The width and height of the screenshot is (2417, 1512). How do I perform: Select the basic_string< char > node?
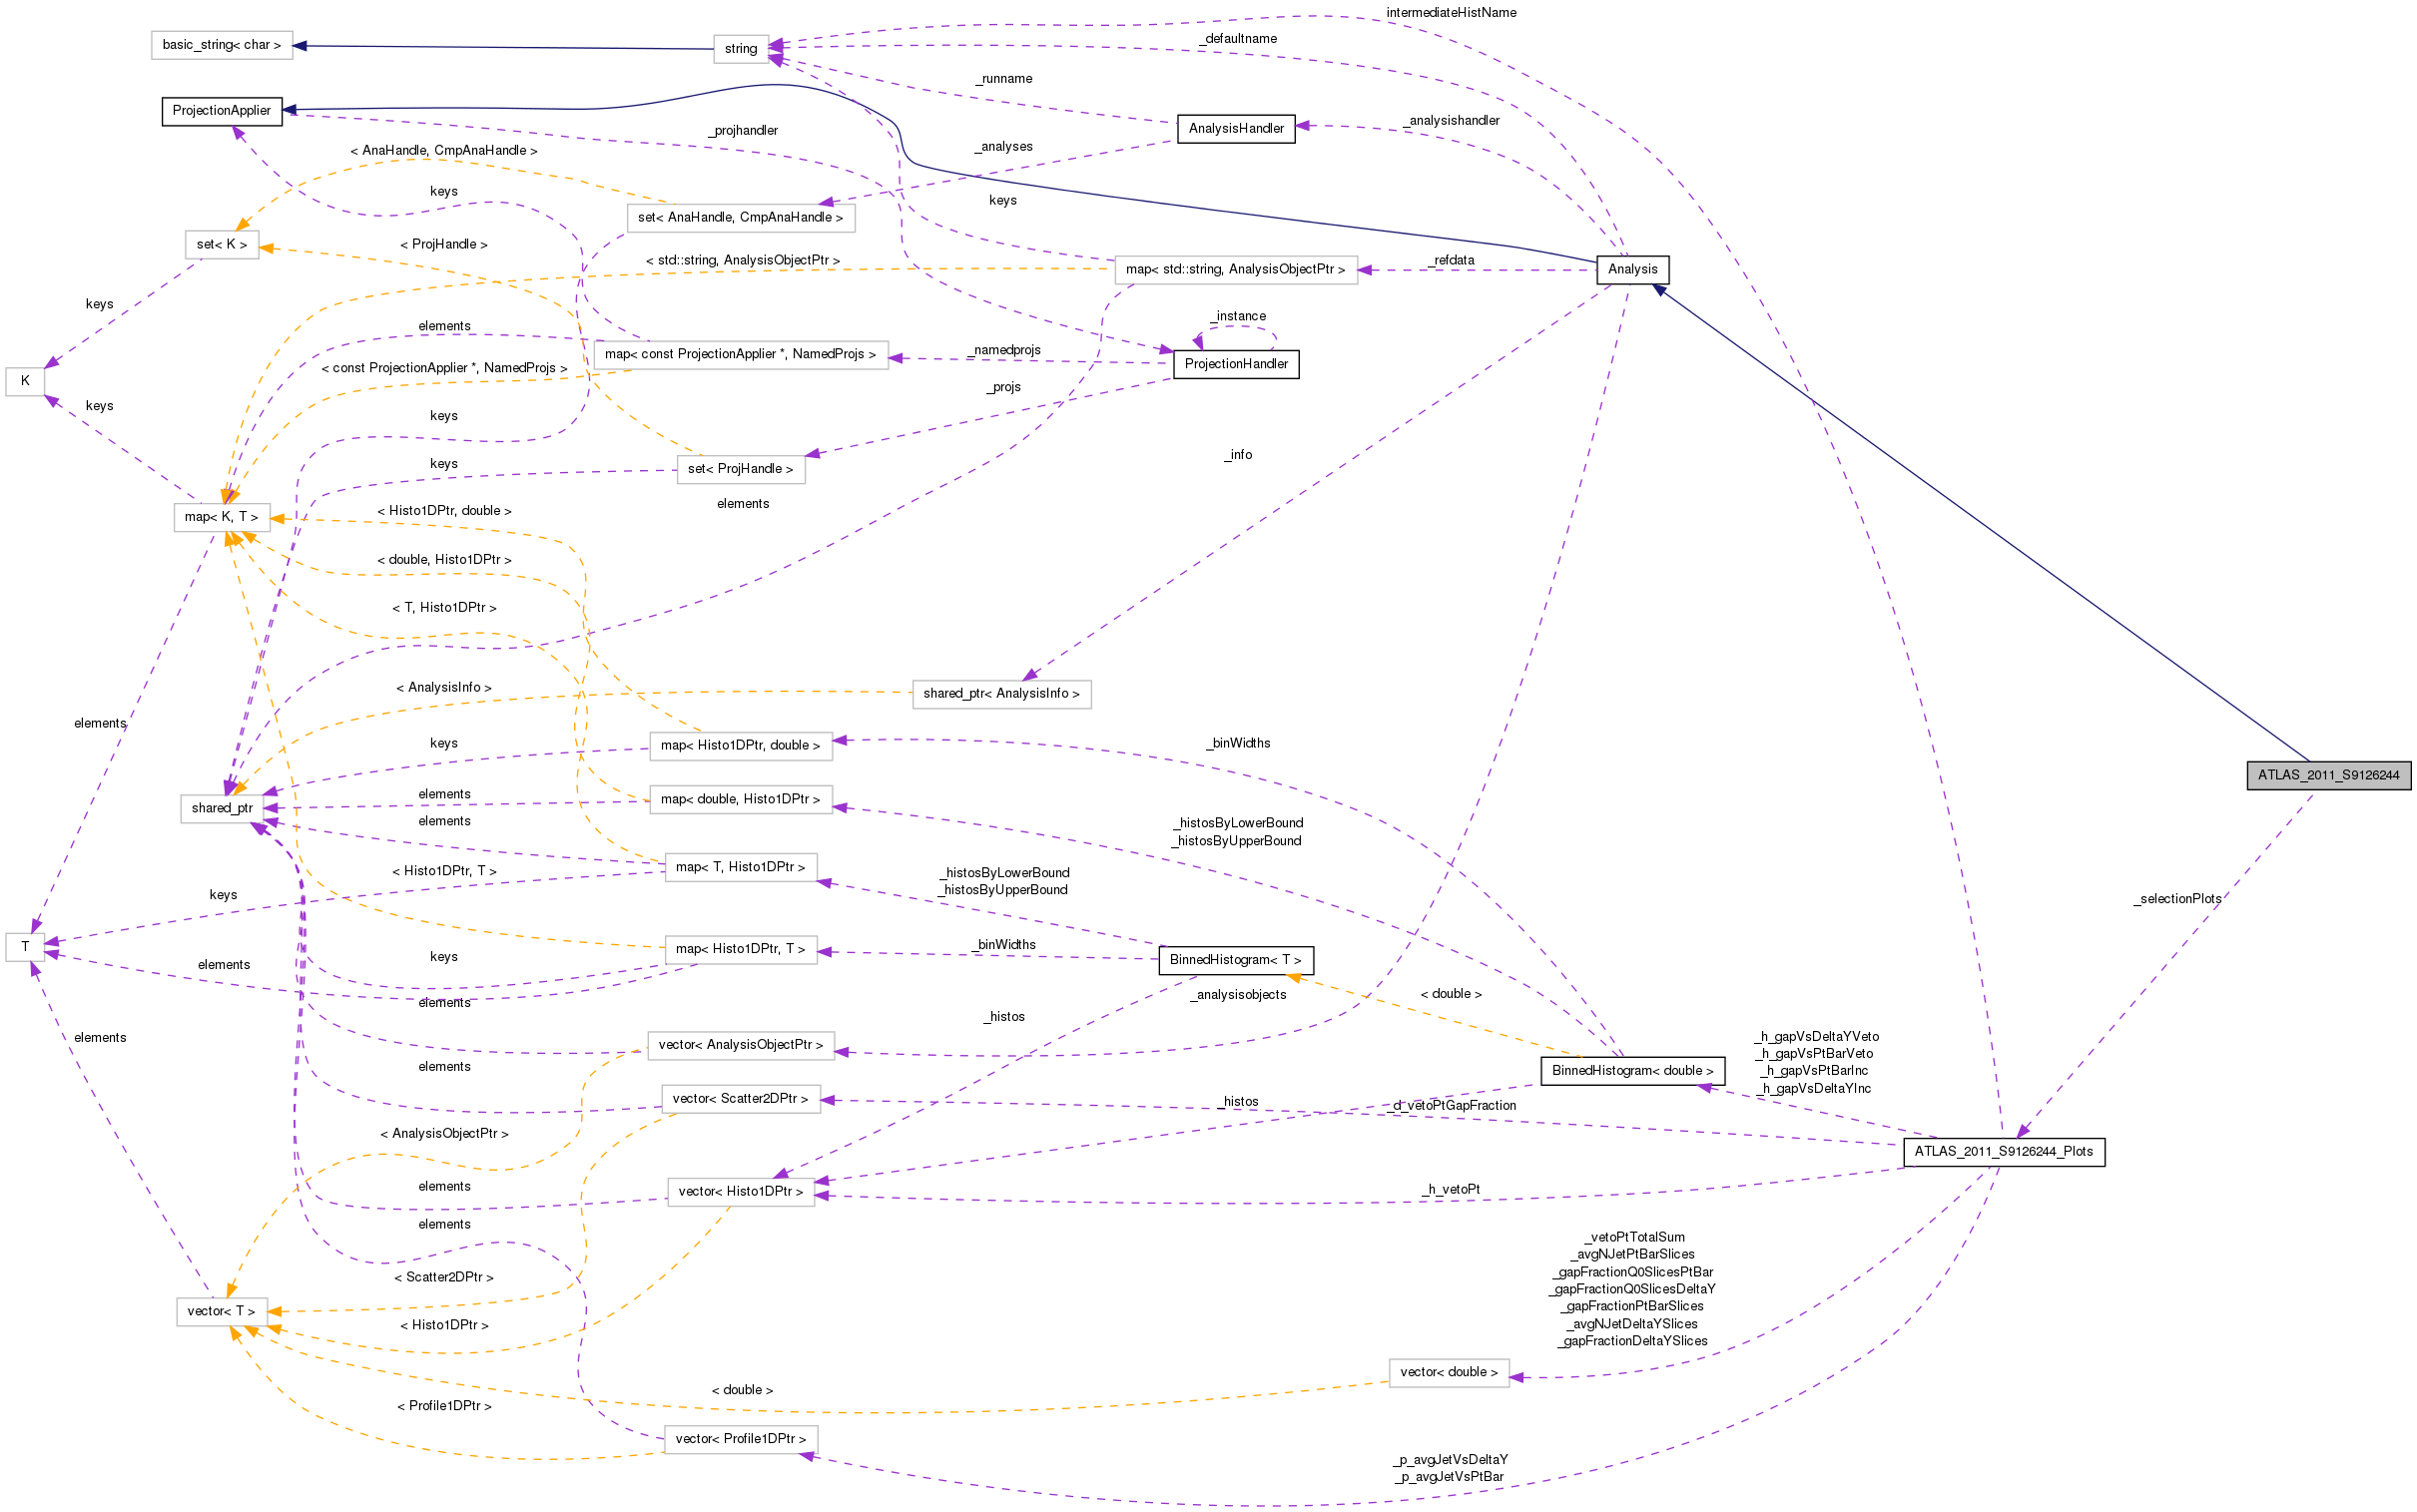[221, 45]
